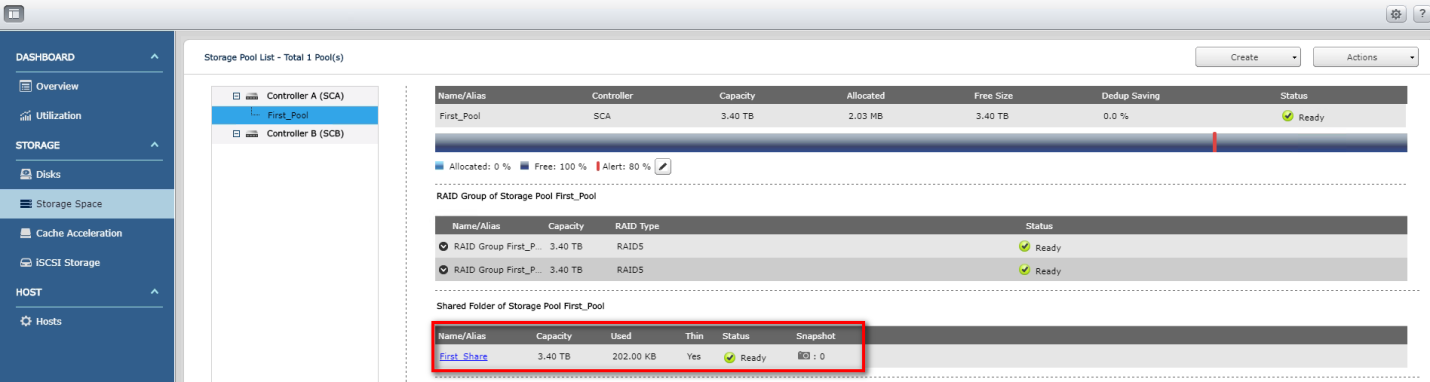Expand the first RAID Group row arrow
Viewport: 1430px width, 382px height.
[x=443, y=247]
